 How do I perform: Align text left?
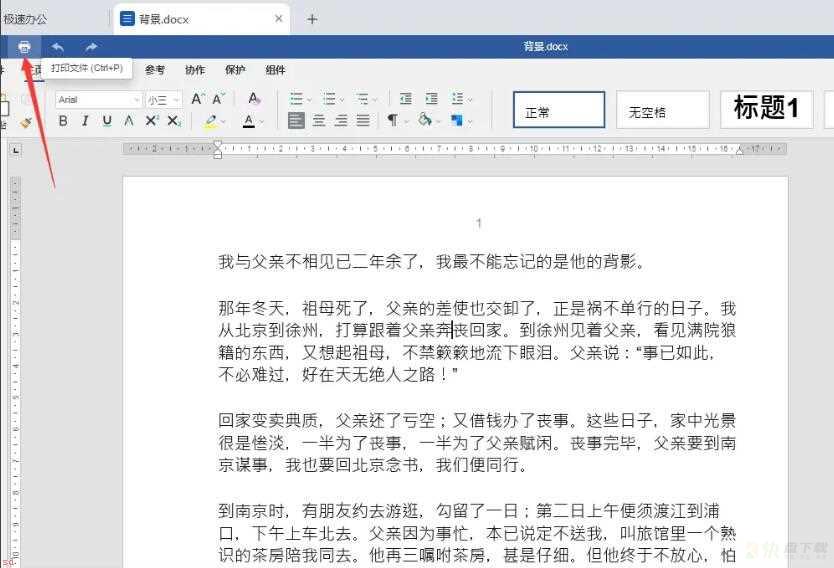(x=296, y=121)
